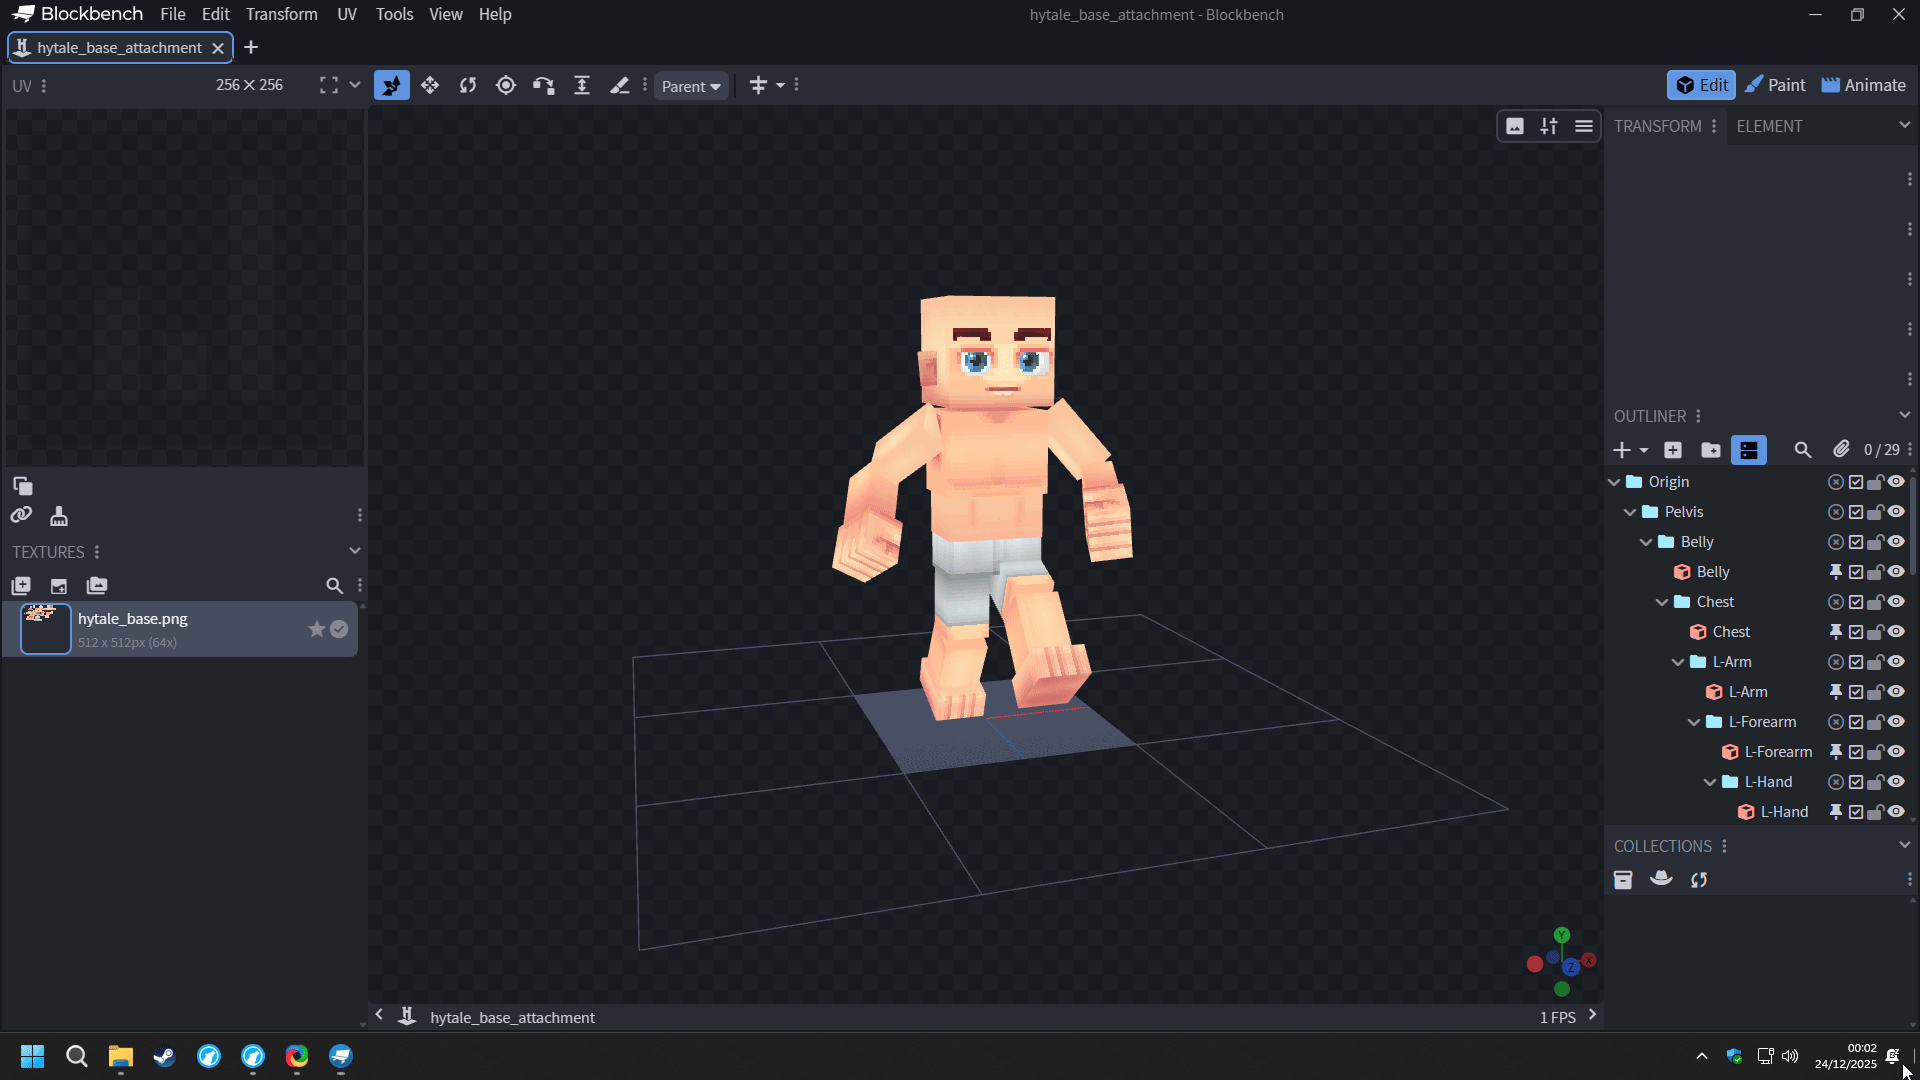The image size is (1920, 1080).
Task: Open the Parent transform space dropdown
Action: click(691, 86)
